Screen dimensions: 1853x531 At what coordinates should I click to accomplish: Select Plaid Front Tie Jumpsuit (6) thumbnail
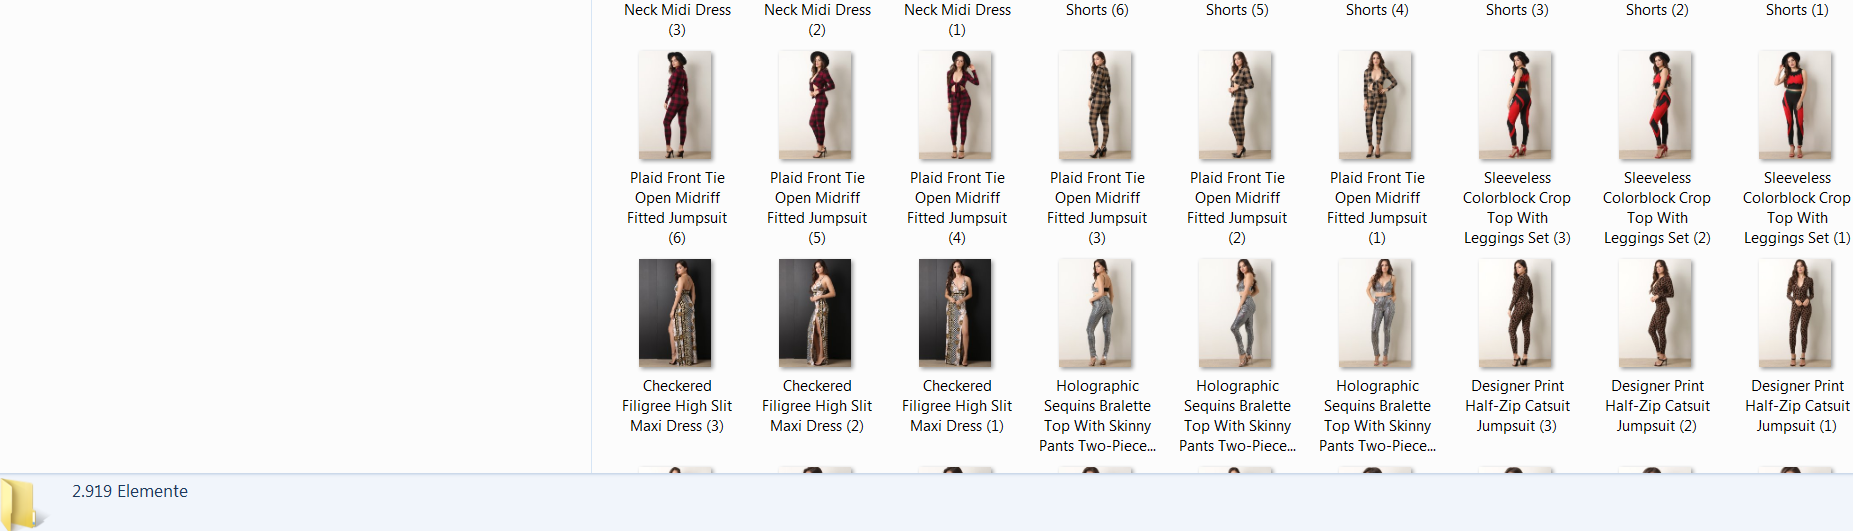tap(677, 106)
